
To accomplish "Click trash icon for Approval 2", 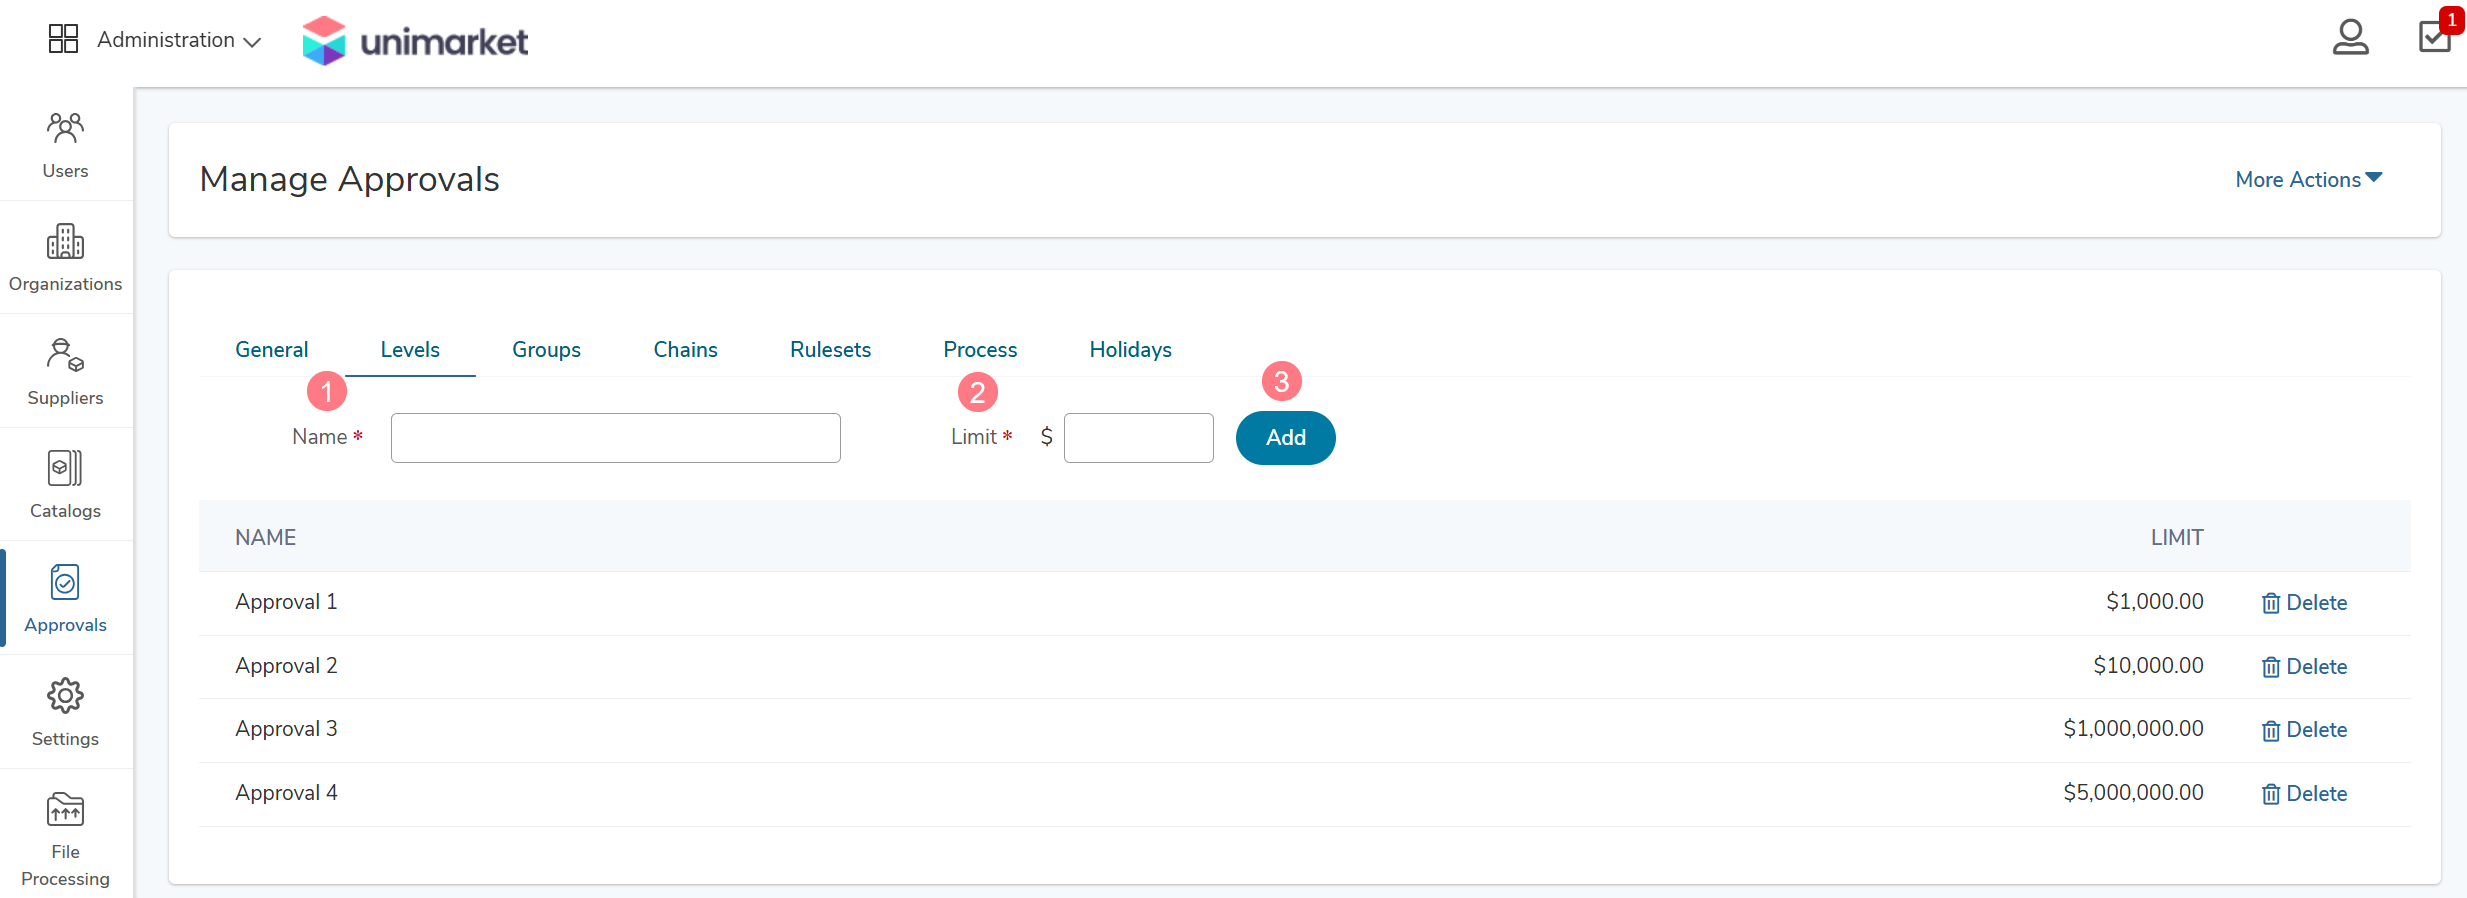I will click(x=2271, y=667).
